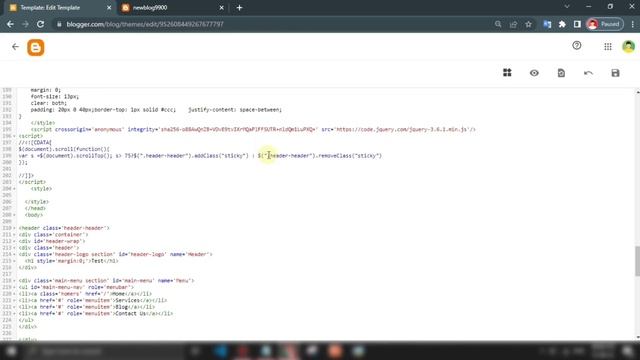Collapse the header class='header-header' fold arrow
This screenshot has height=360, width=640.
[14, 228]
